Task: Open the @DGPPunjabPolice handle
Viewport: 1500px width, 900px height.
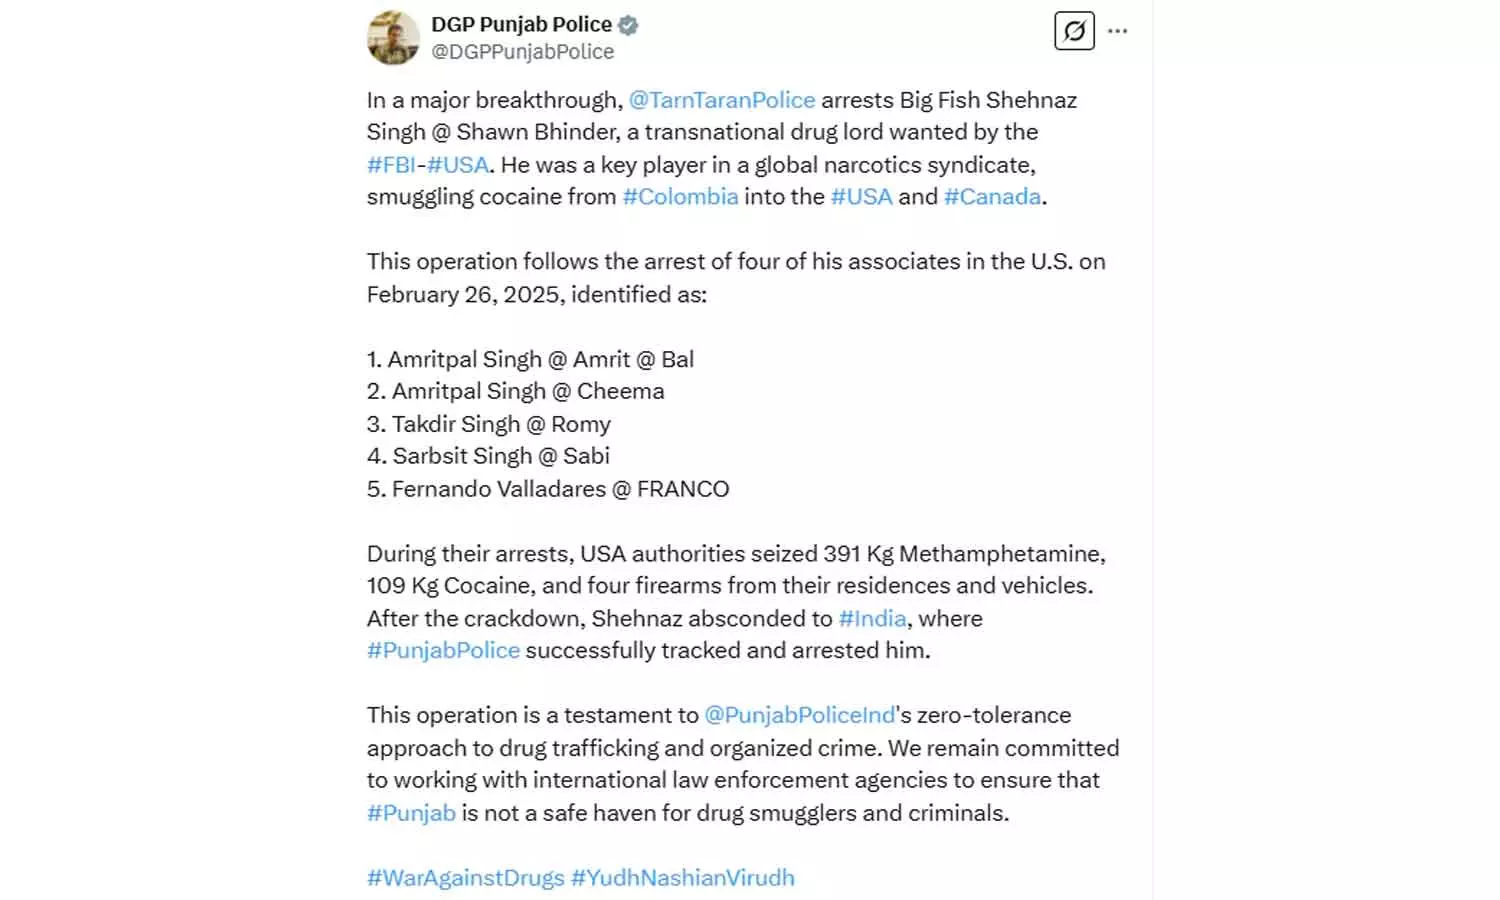Action: tap(522, 52)
